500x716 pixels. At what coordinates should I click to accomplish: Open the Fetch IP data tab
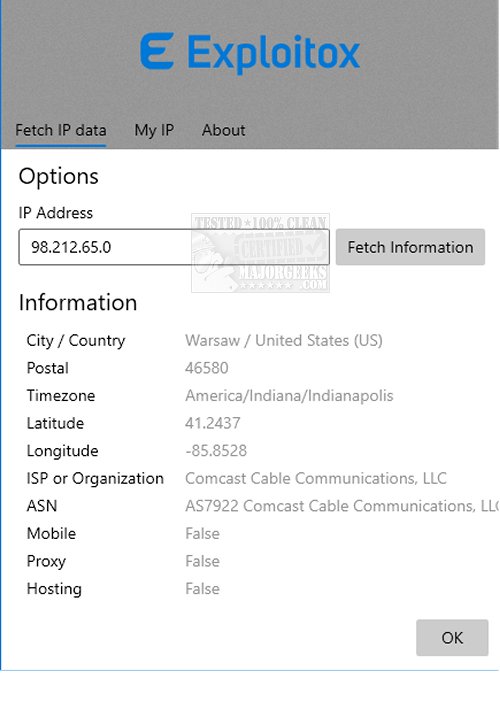coord(61,131)
